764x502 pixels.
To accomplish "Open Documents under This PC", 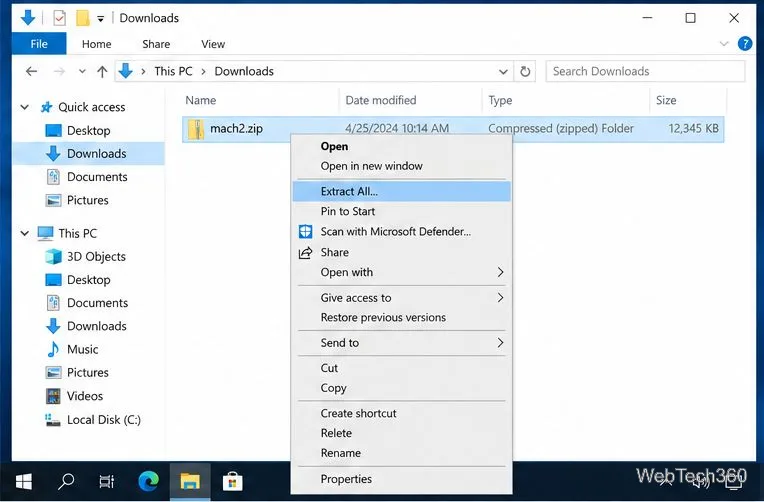I will tap(97, 303).
